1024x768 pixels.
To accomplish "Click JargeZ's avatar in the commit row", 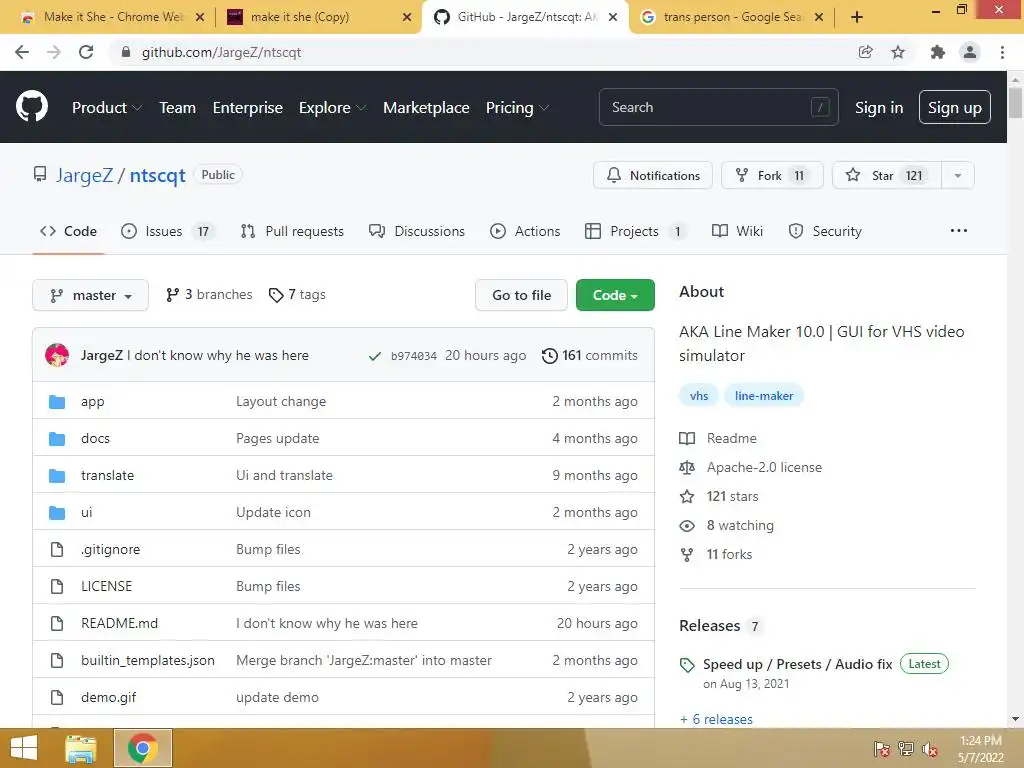I will tap(57, 355).
